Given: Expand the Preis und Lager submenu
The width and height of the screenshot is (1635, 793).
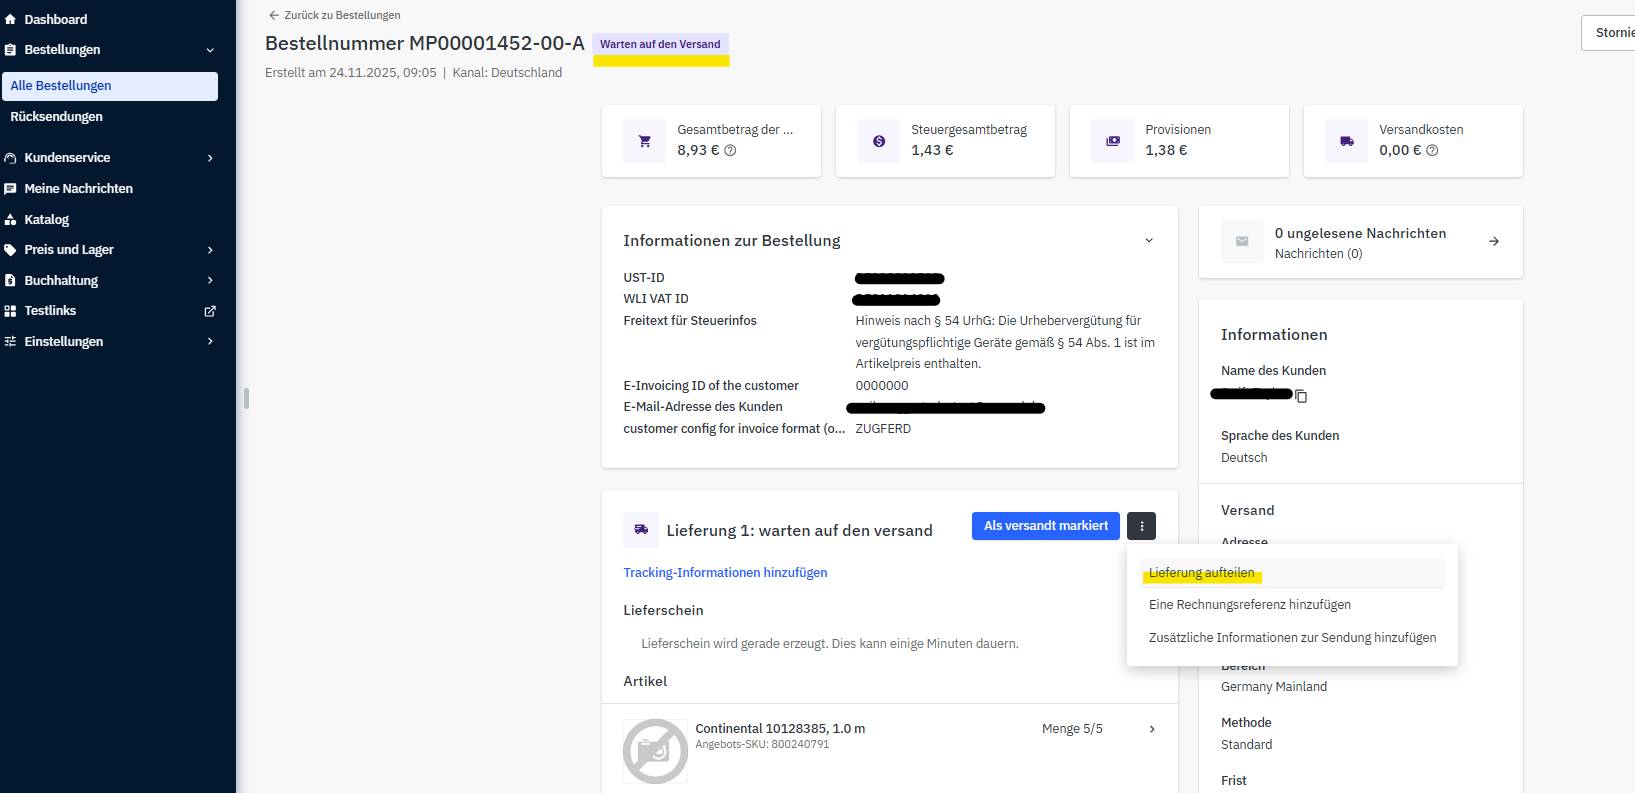Looking at the screenshot, I should tap(210, 250).
